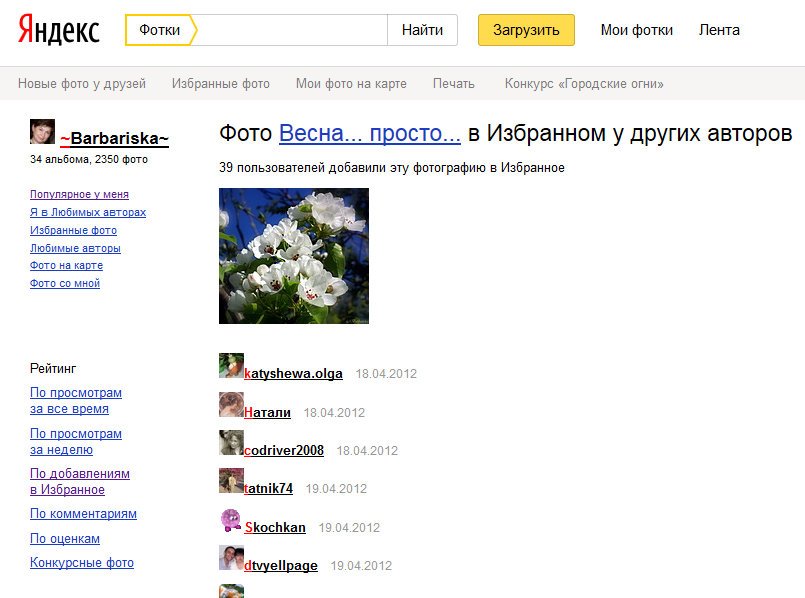Open ~Barbariska~ profile avatar picture
Image resolution: width=805 pixels, height=598 pixels.
[x=42, y=131]
